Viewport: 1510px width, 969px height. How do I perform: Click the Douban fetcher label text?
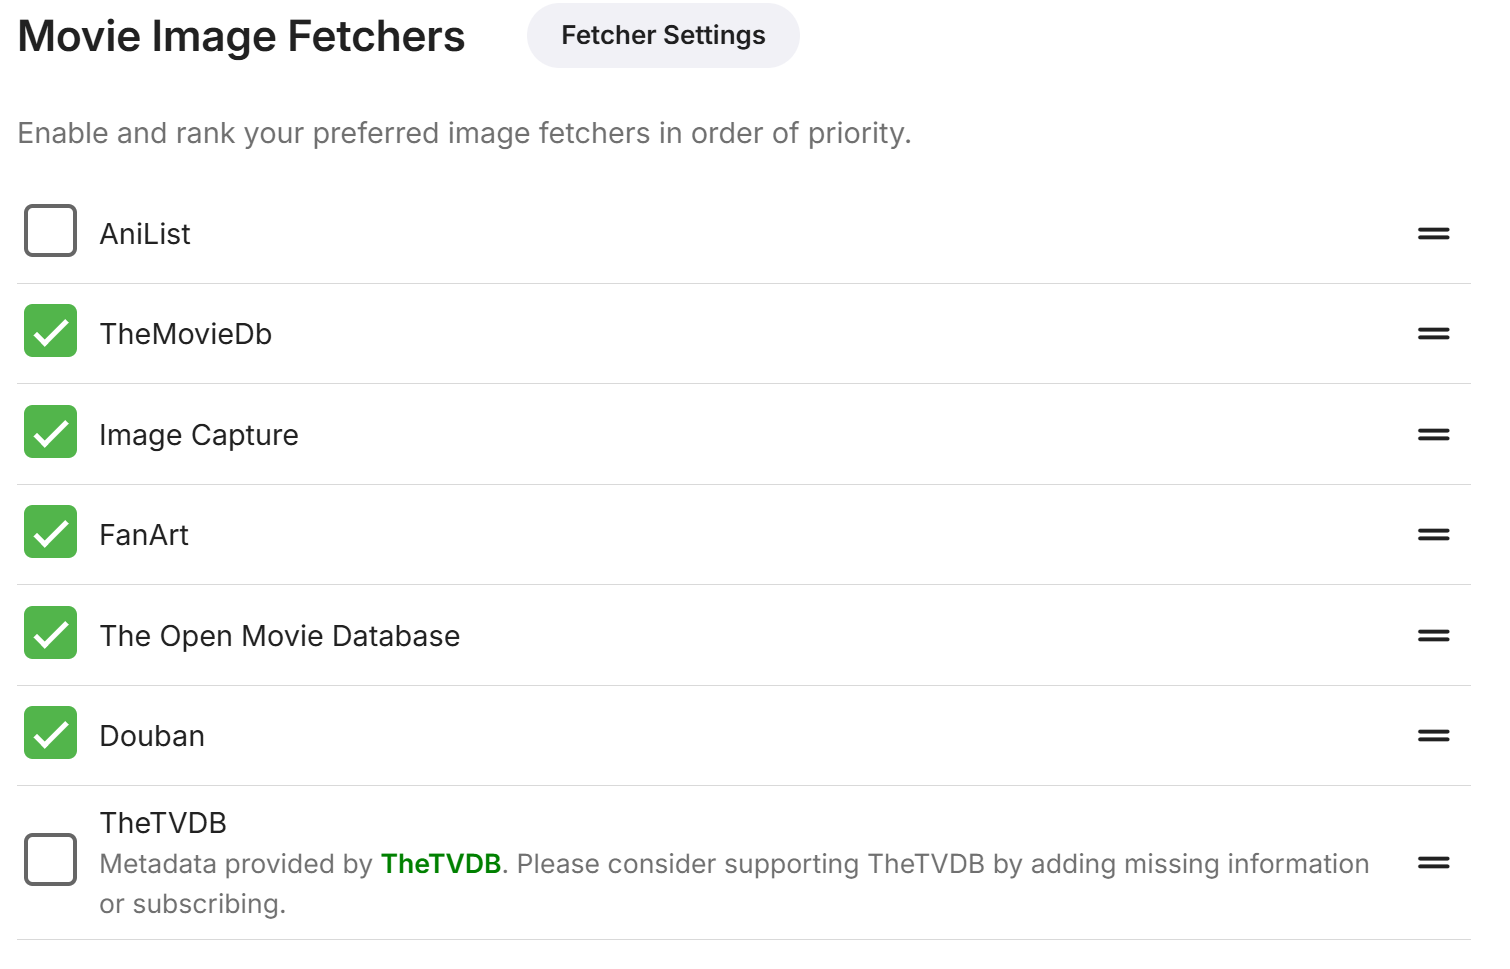(152, 736)
